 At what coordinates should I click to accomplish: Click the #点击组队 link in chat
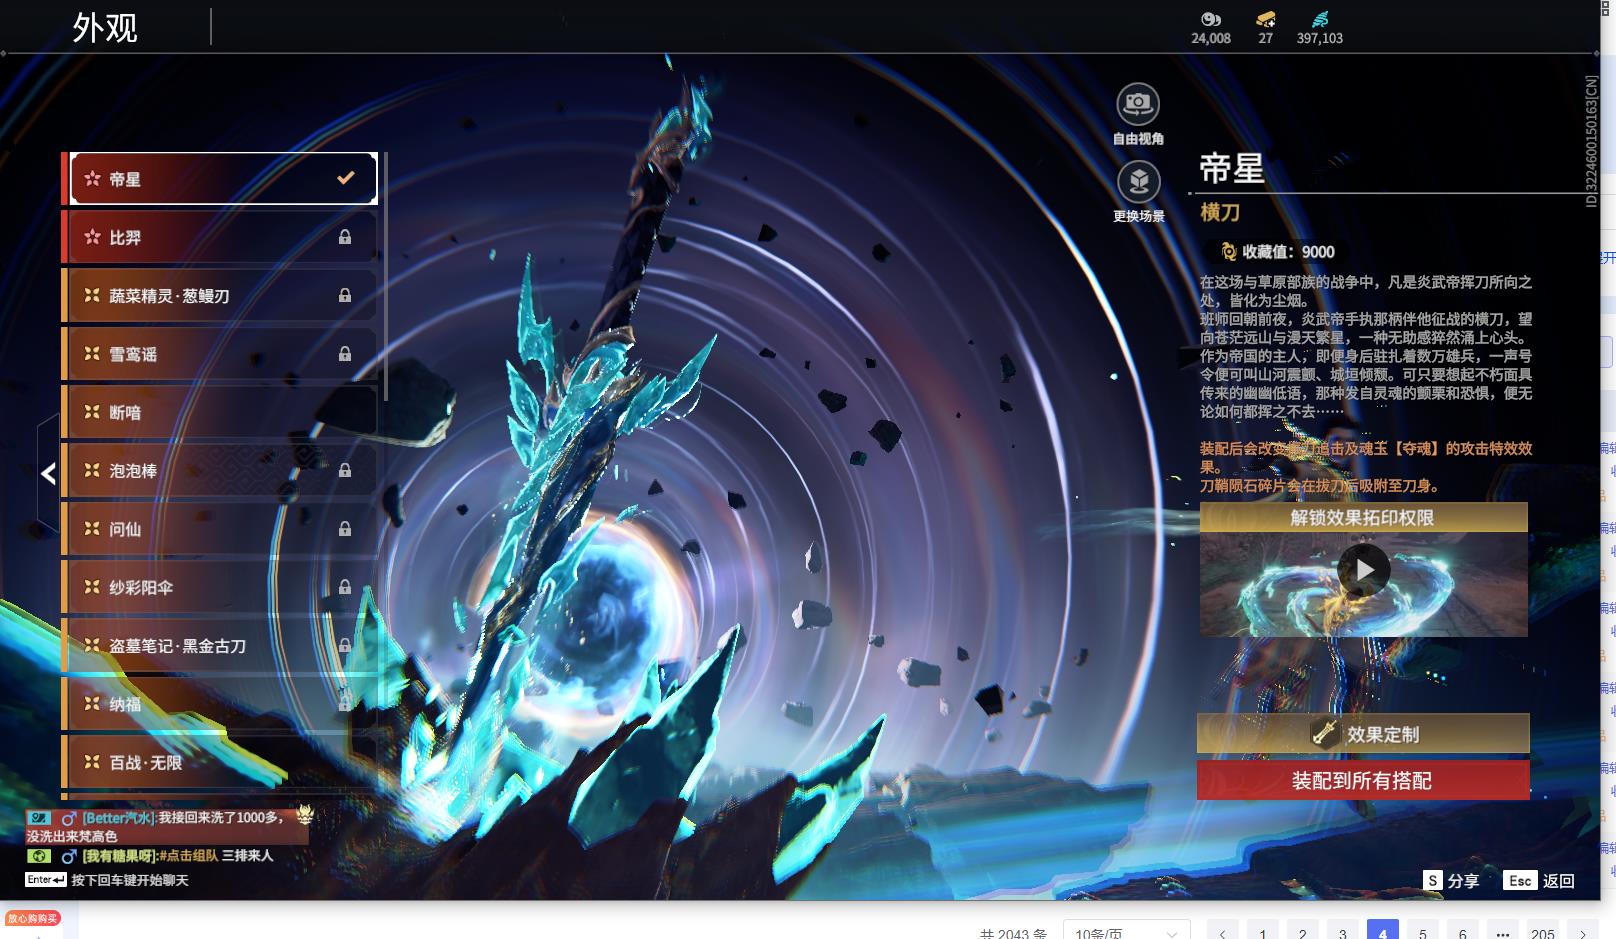pyautogui.click(x=188, y=856)
